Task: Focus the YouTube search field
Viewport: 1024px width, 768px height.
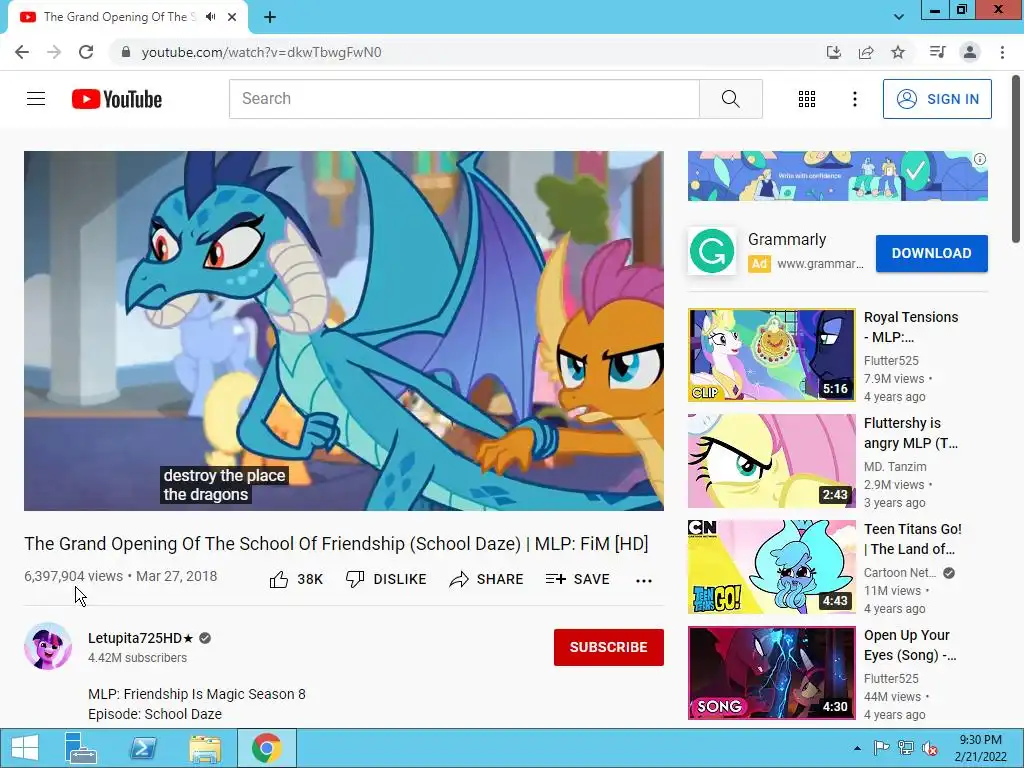Action: (464, 99)
